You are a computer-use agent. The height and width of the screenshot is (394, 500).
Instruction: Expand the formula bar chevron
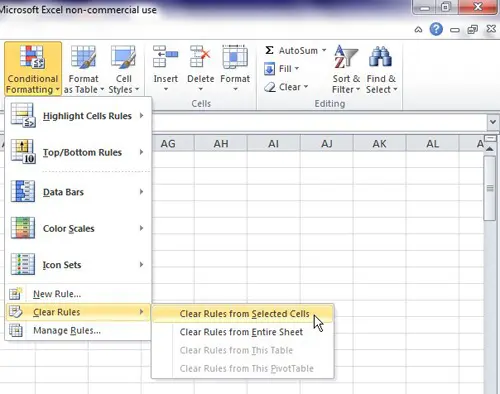[493, 122]
